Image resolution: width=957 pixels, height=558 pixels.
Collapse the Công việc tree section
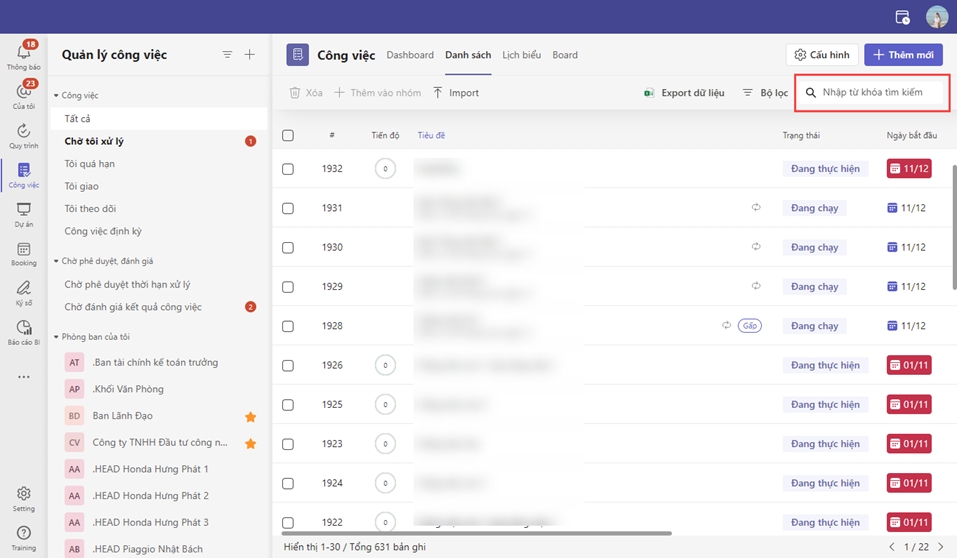tap(57, 96)
